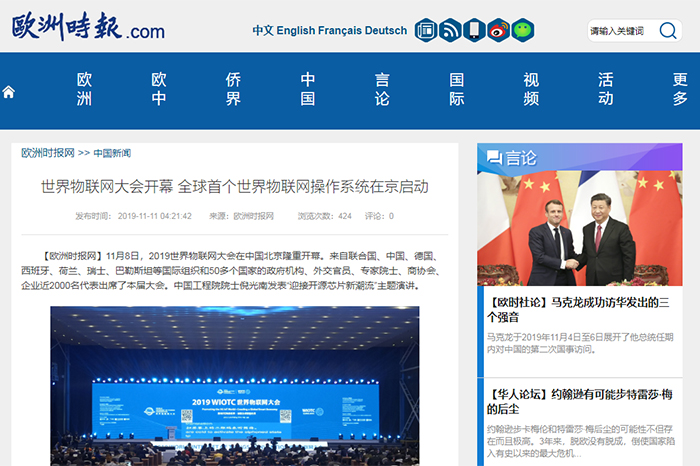Click the 欧洲时报网 breadcrumb link
The image size is (700, 466).
point(48,153)
